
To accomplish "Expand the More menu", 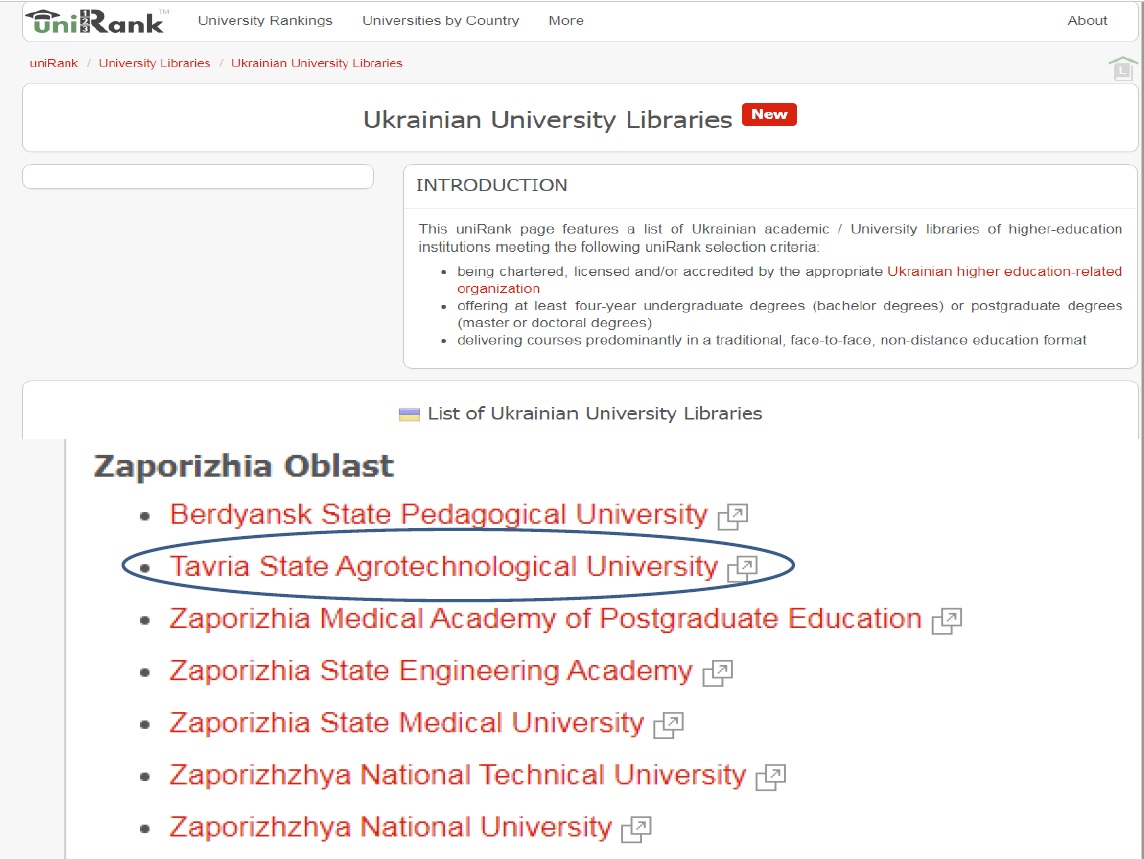I will pyautogui.click(x=566, y=20).
